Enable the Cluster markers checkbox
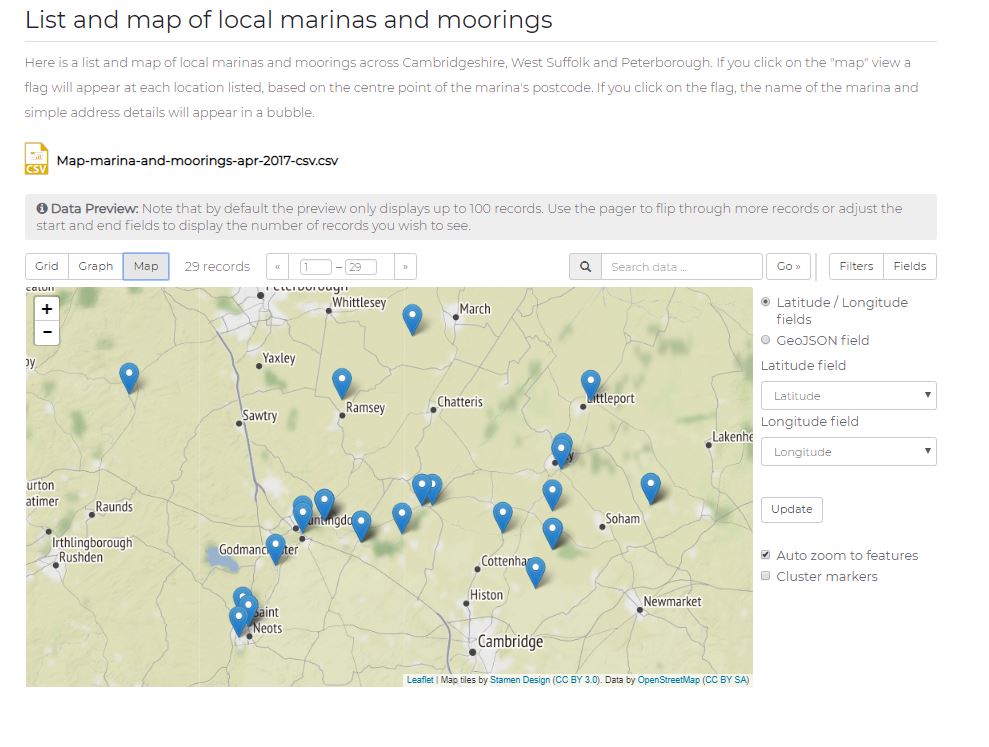Viewport: 989px width, 747px height. [x=766, y=576]
